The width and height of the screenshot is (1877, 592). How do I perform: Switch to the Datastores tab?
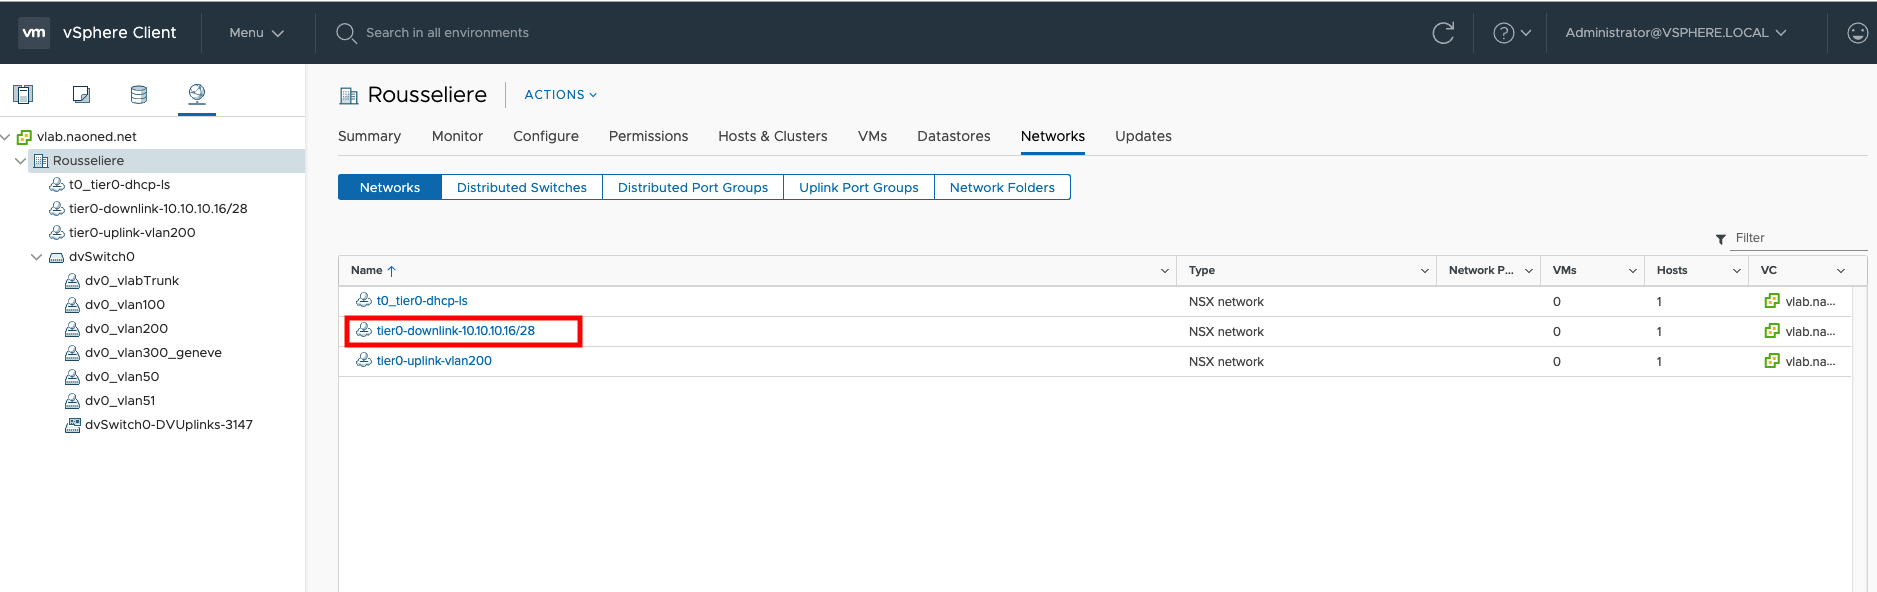pos(953,136)
